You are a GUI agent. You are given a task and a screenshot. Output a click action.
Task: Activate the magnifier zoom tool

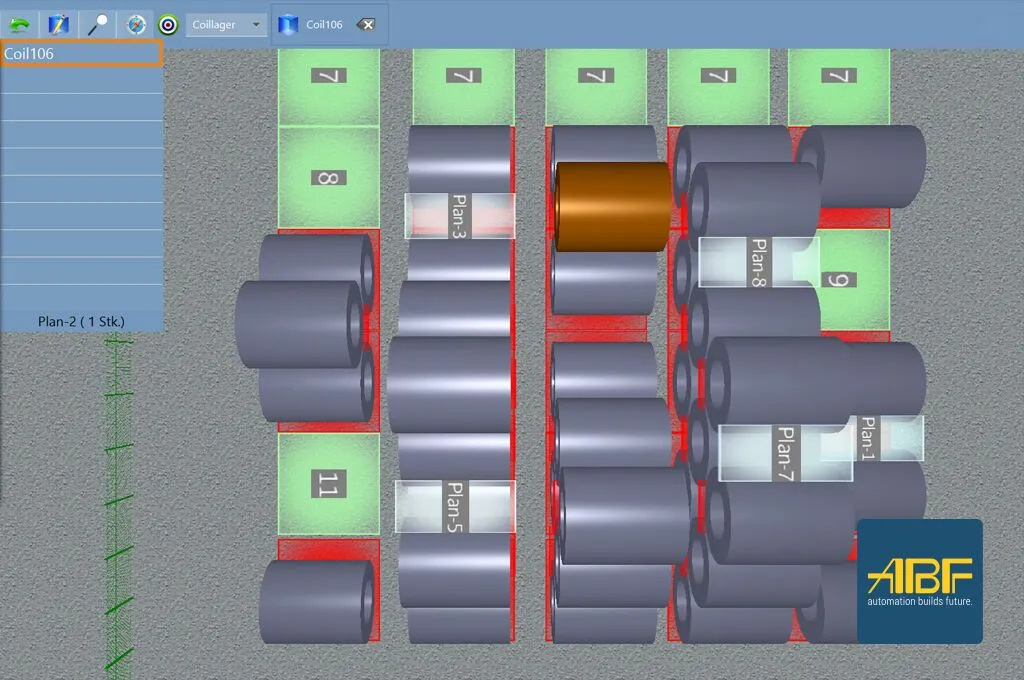click(96, 24)
